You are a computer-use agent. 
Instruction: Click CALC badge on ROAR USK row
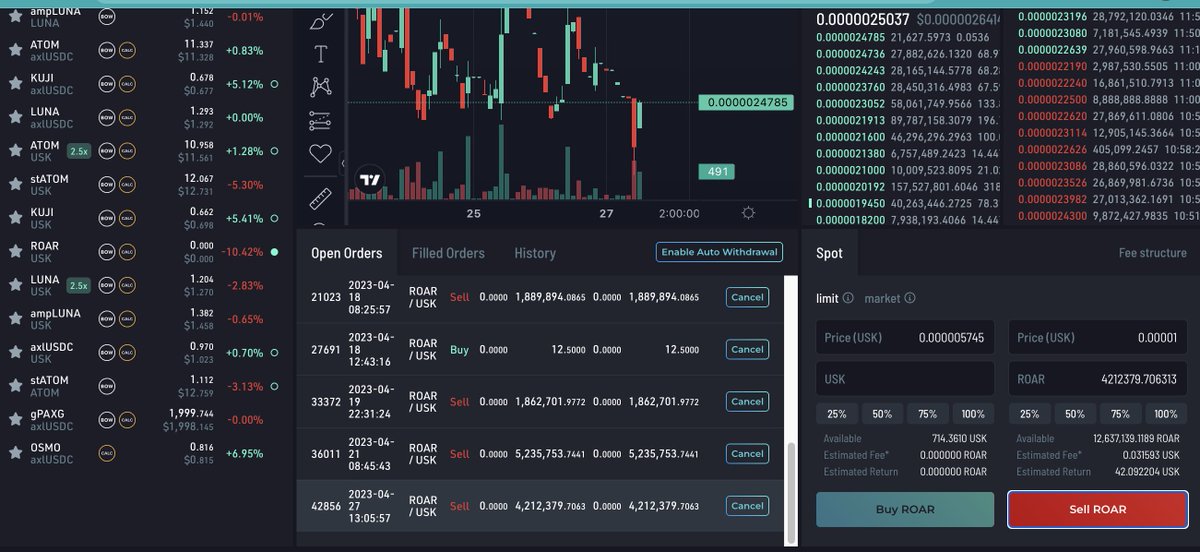tap(127, 252)
